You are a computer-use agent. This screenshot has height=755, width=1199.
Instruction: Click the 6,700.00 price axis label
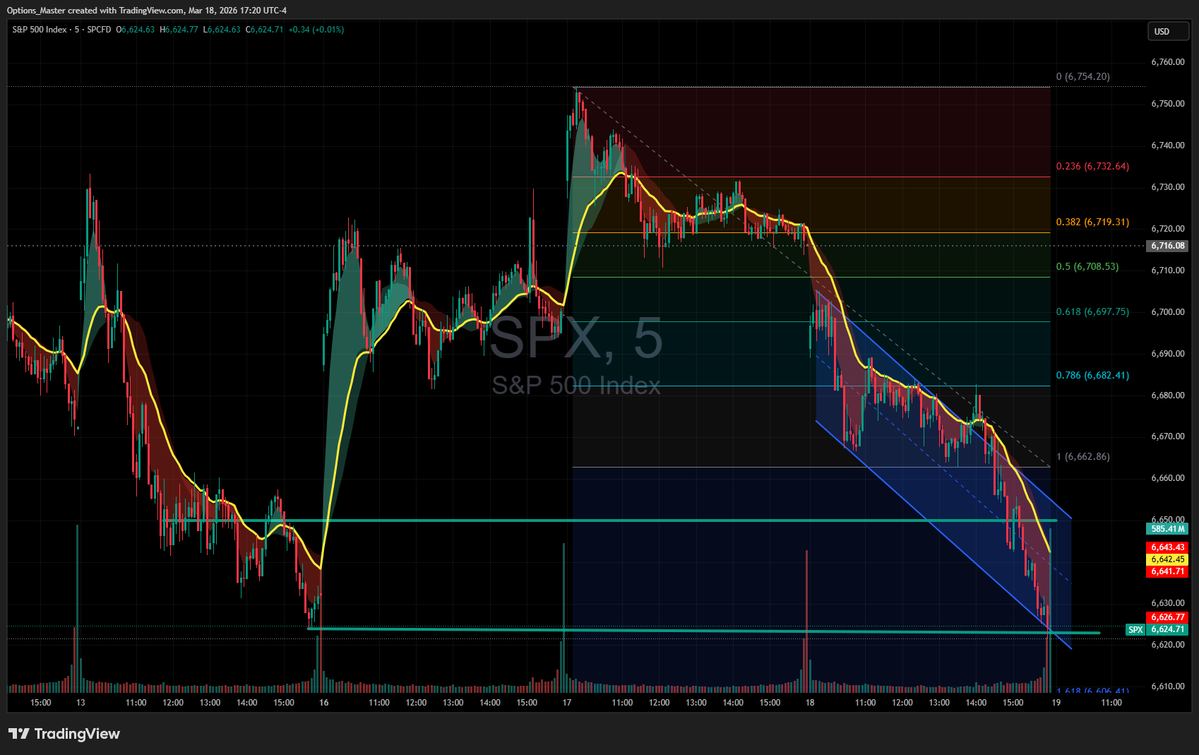point(1168,312)
